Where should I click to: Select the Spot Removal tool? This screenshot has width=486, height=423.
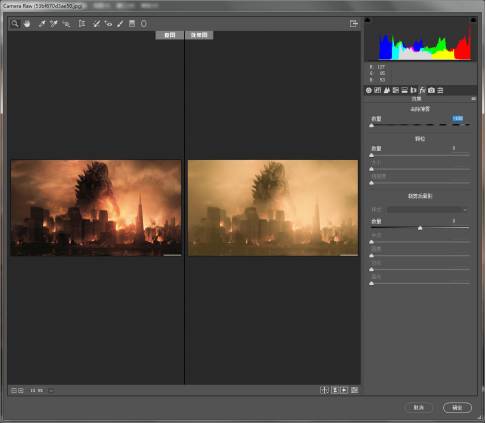[96, 24]
